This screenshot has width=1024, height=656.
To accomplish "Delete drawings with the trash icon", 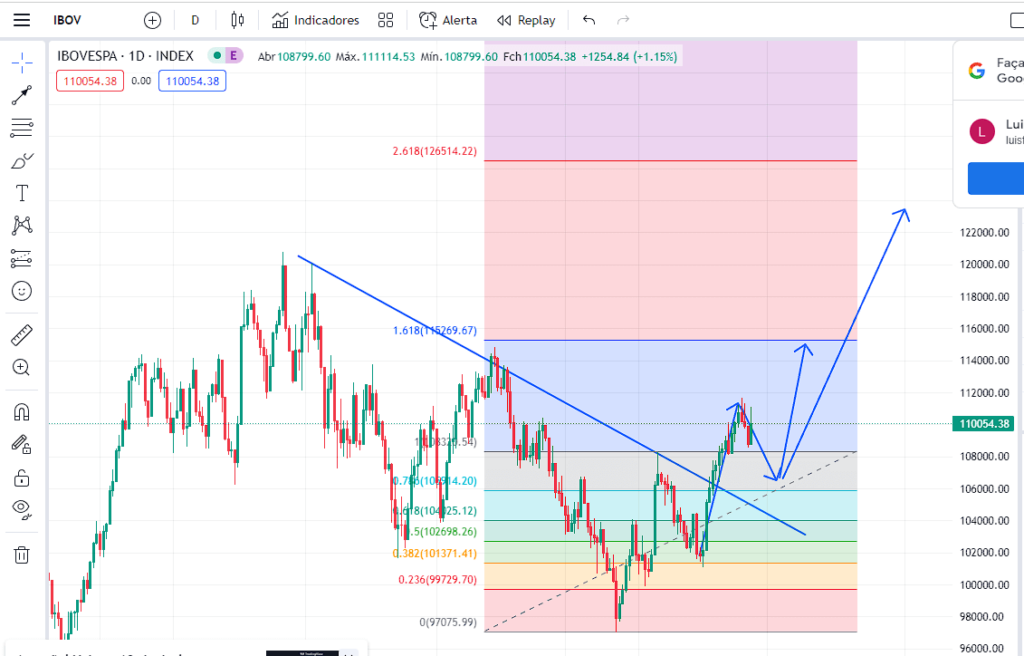I will pyautogui.click(x=21, y=554).
